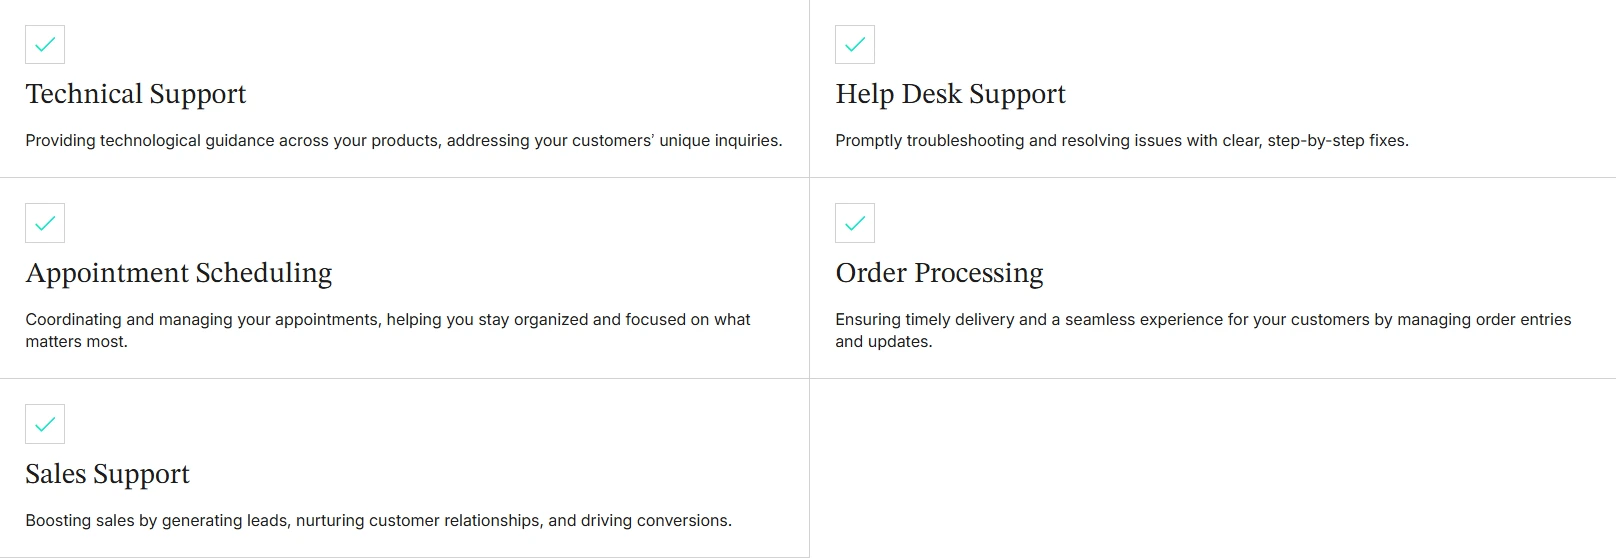1616x558 pixels.
Task: Open the Order Processing heading
Action: tap(940, 273)
